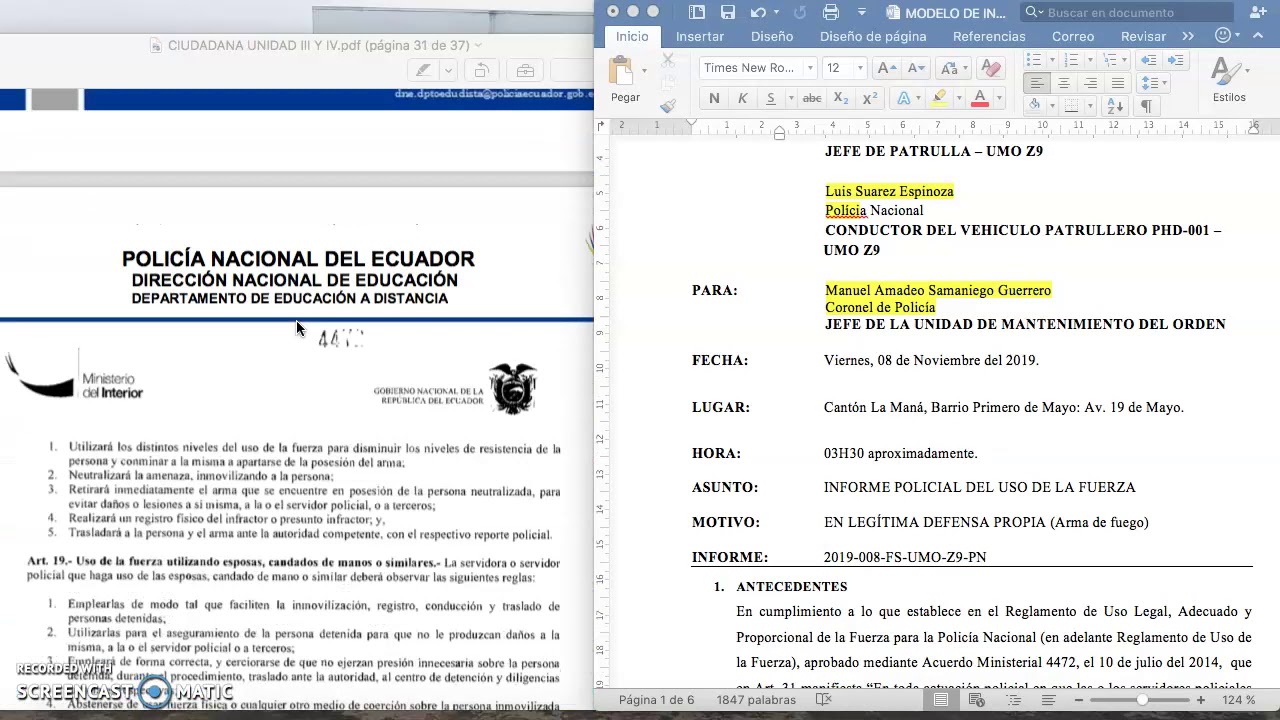This screenshot has width=1280, height=720.
Task: Open the highlighter options arrow in the PDF viewer
Action: [449, 70]
